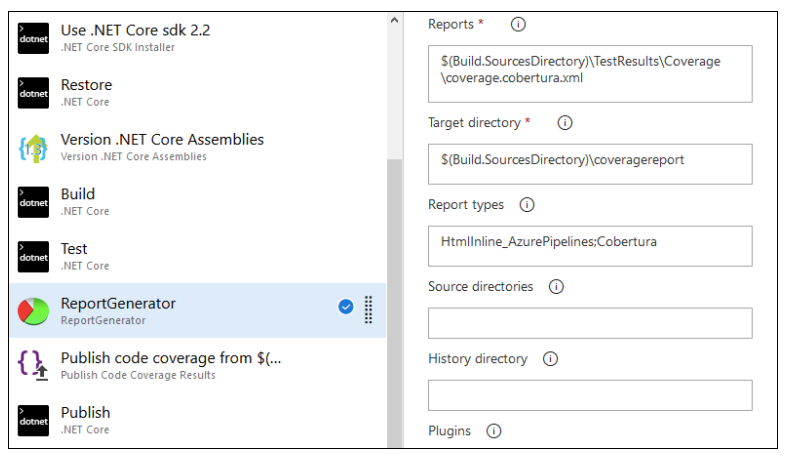Select the Publish .NET Core task

click(85, 419)
